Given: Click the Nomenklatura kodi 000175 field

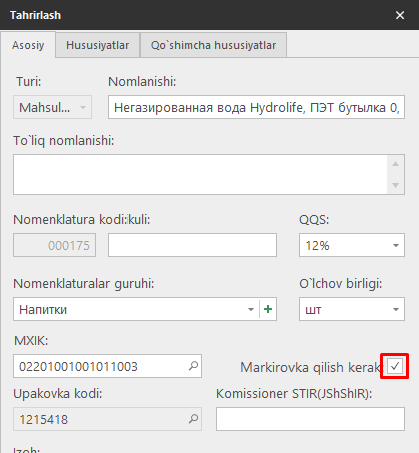Looking at the screenshot, I should coord(55,245).
